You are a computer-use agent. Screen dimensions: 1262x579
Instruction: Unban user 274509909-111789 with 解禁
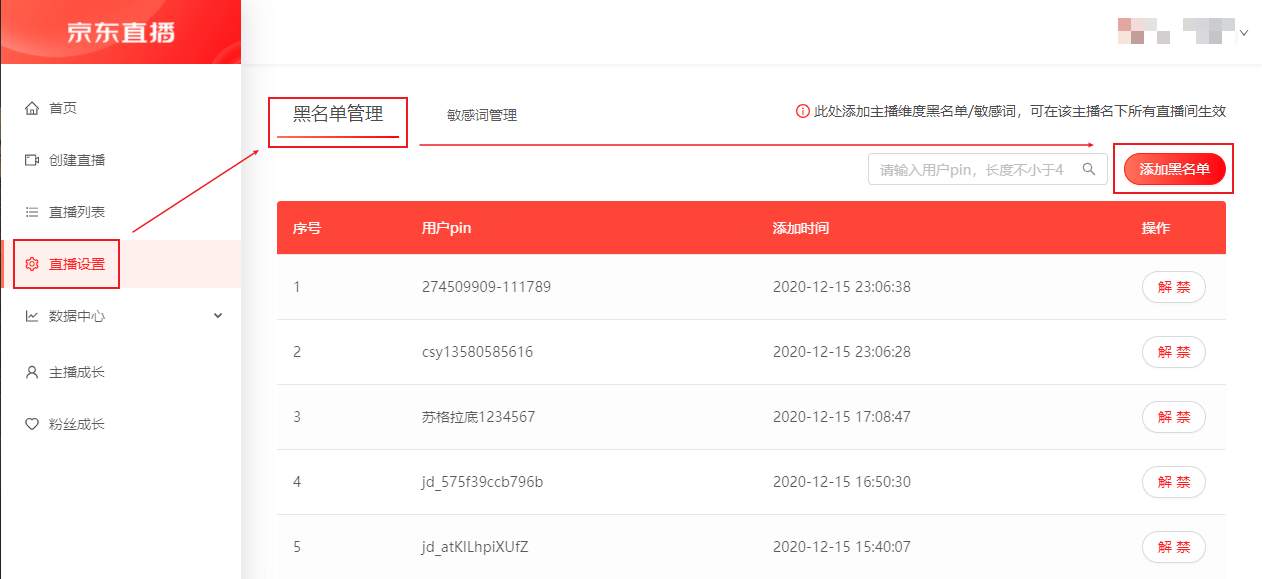pyautogui.click(x=1174, y=287)
